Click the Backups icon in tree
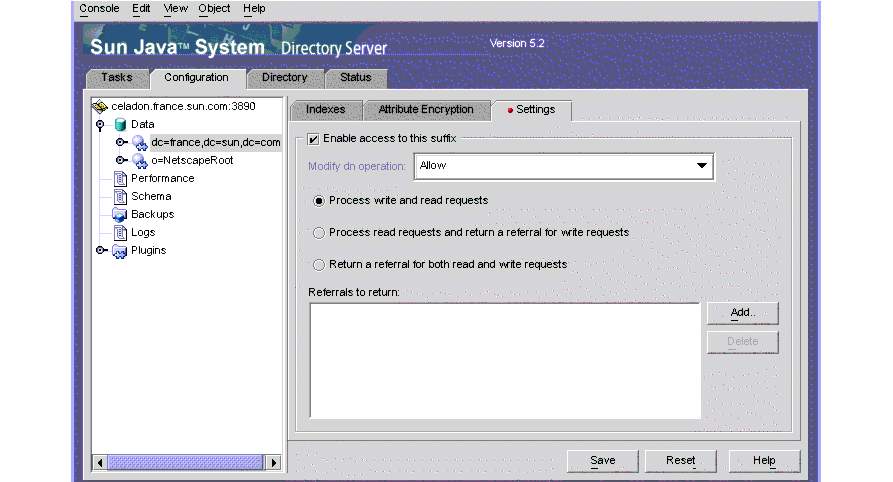 (x=120, y=215)
